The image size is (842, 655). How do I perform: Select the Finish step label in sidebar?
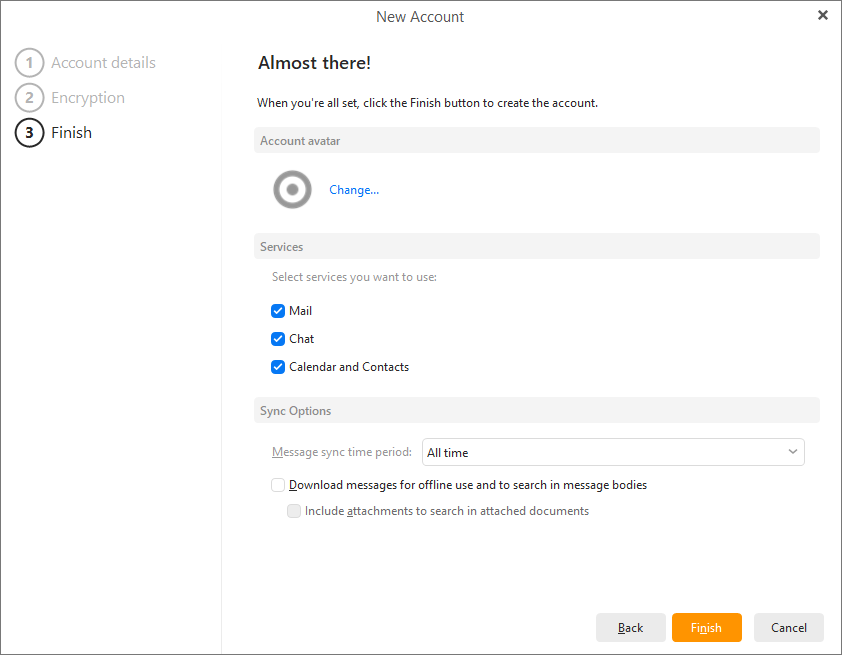(71, 133)
